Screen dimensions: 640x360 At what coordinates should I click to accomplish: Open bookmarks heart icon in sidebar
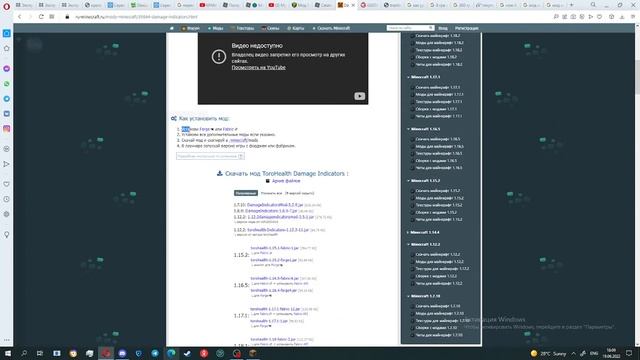(7, 184)
